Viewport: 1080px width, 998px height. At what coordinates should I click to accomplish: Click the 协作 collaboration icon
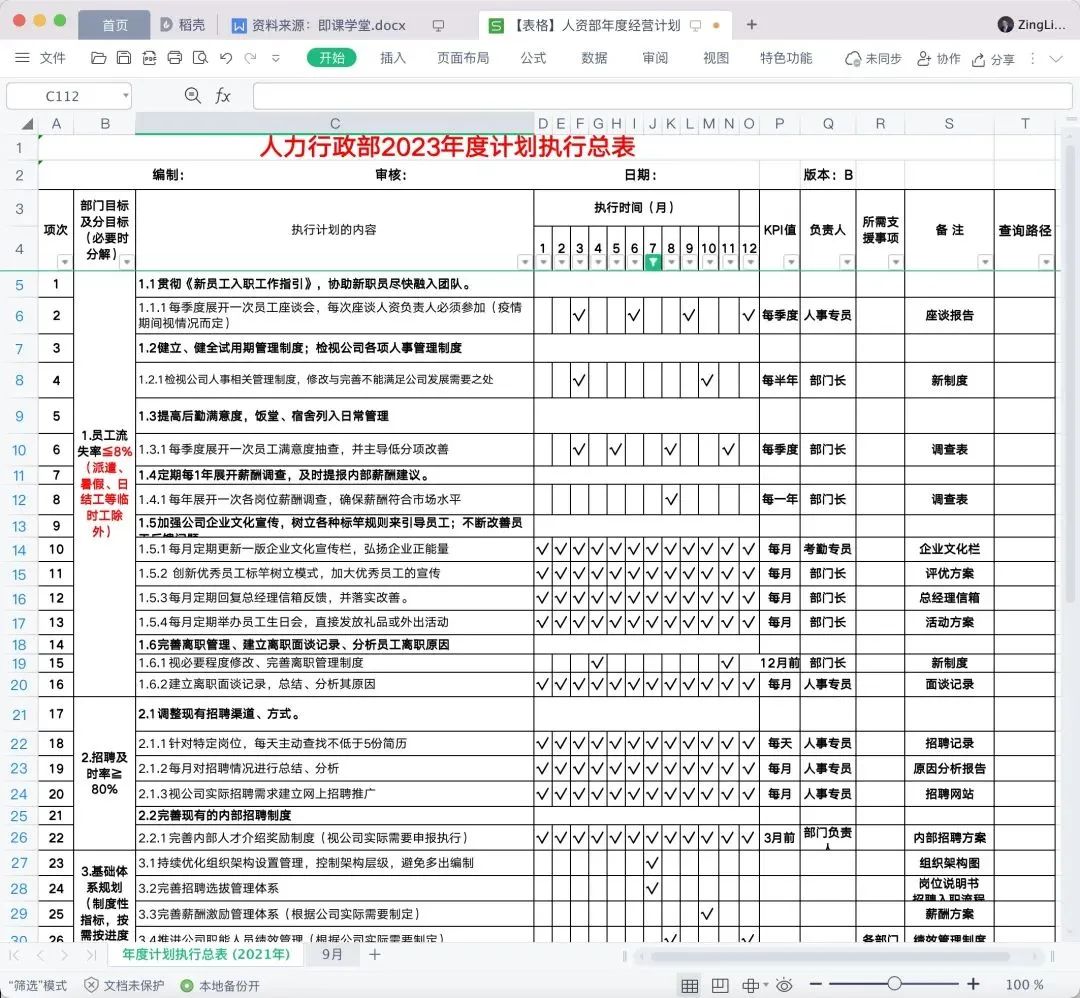[x=924, y=59]
